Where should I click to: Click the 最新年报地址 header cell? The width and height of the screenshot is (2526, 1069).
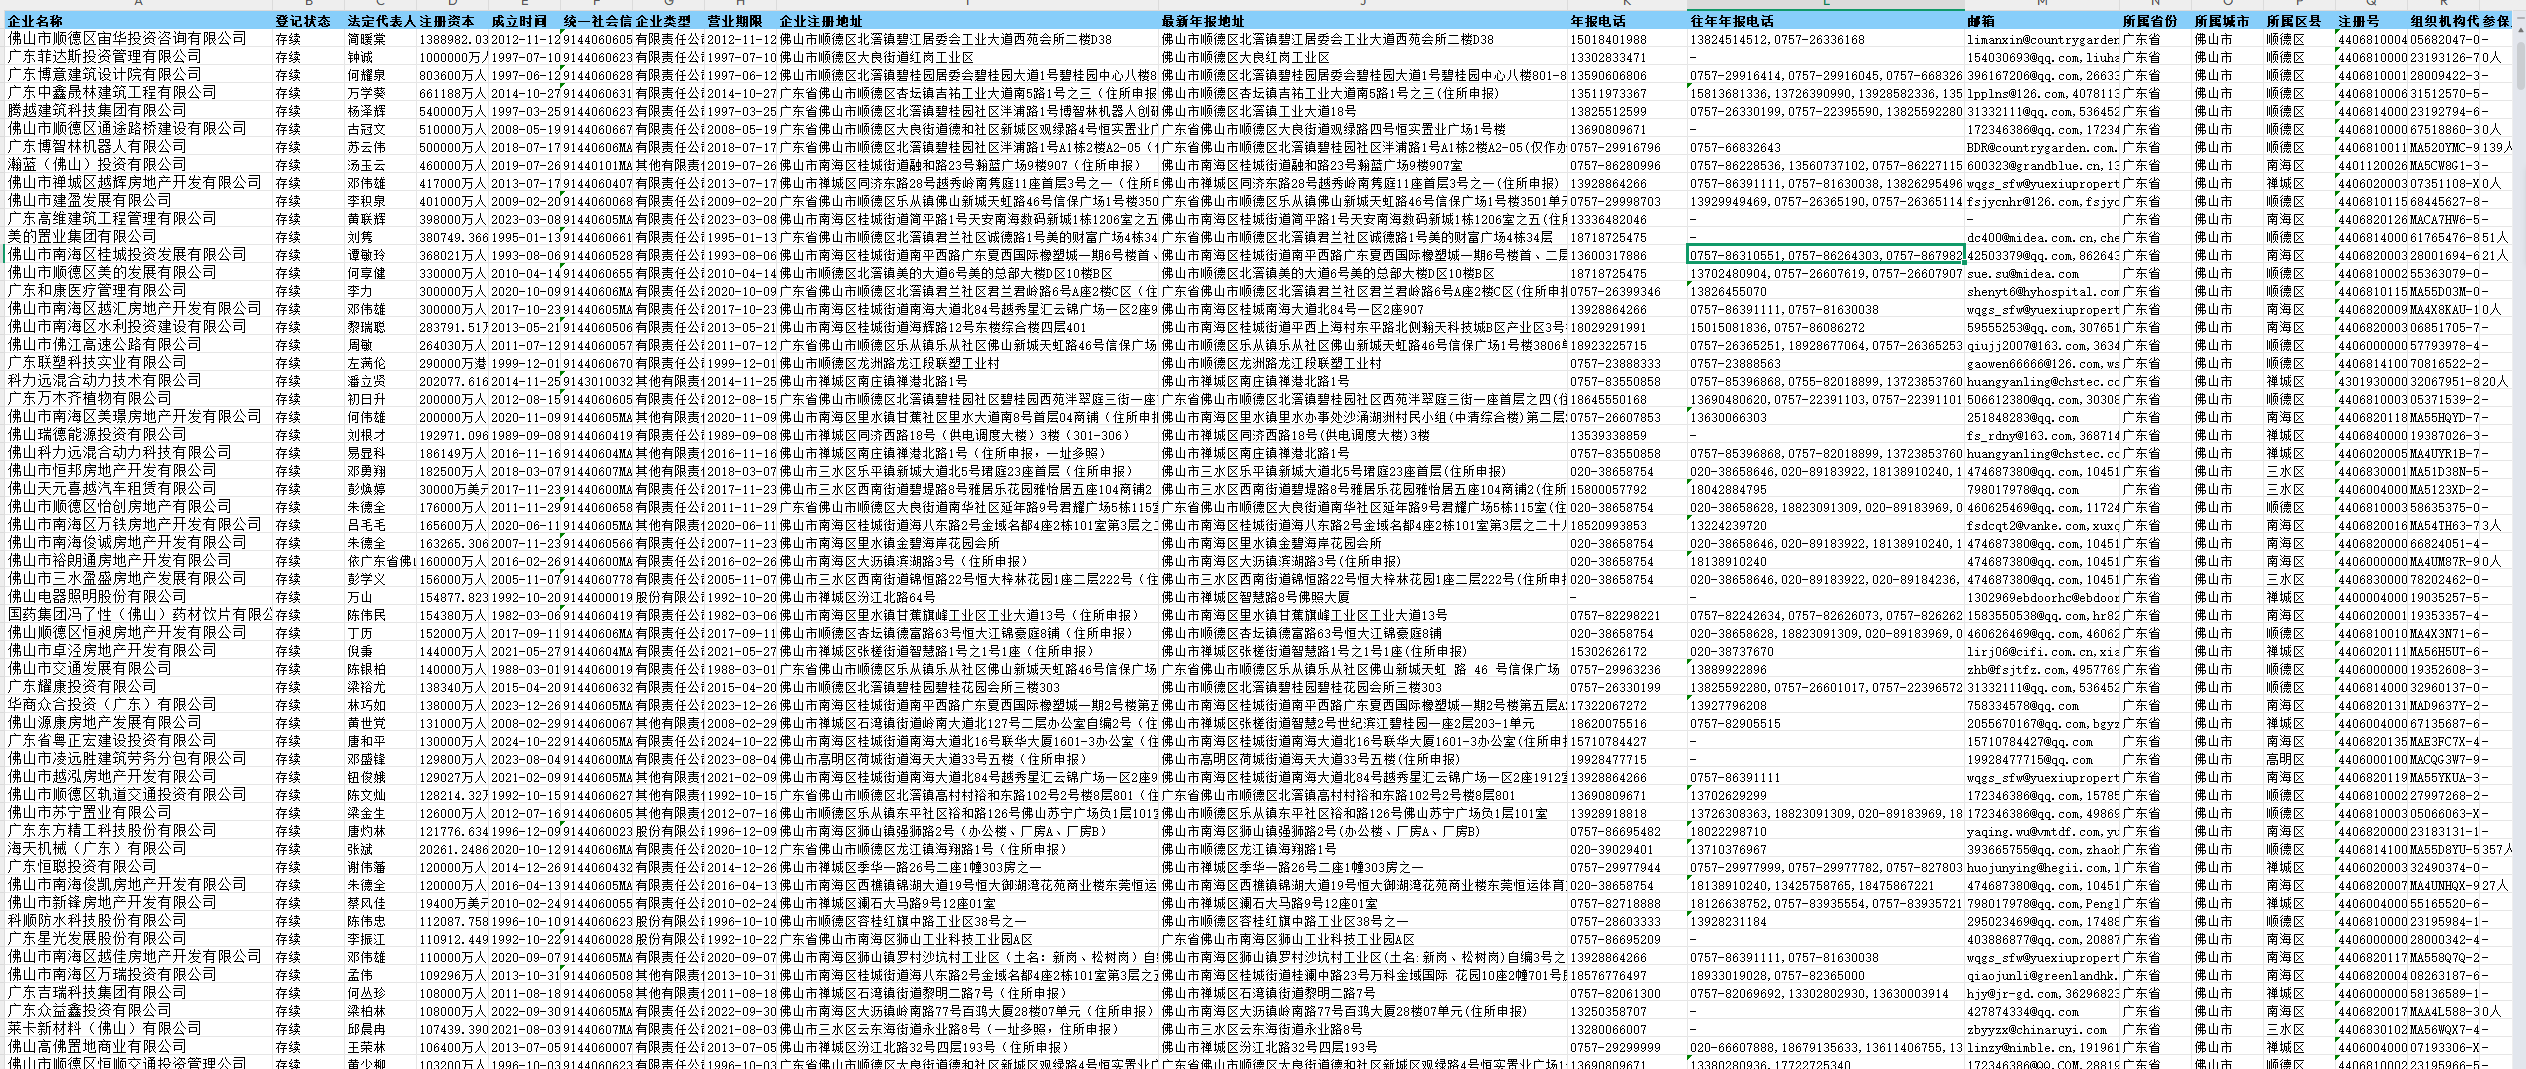click(x=1202, y=21)
